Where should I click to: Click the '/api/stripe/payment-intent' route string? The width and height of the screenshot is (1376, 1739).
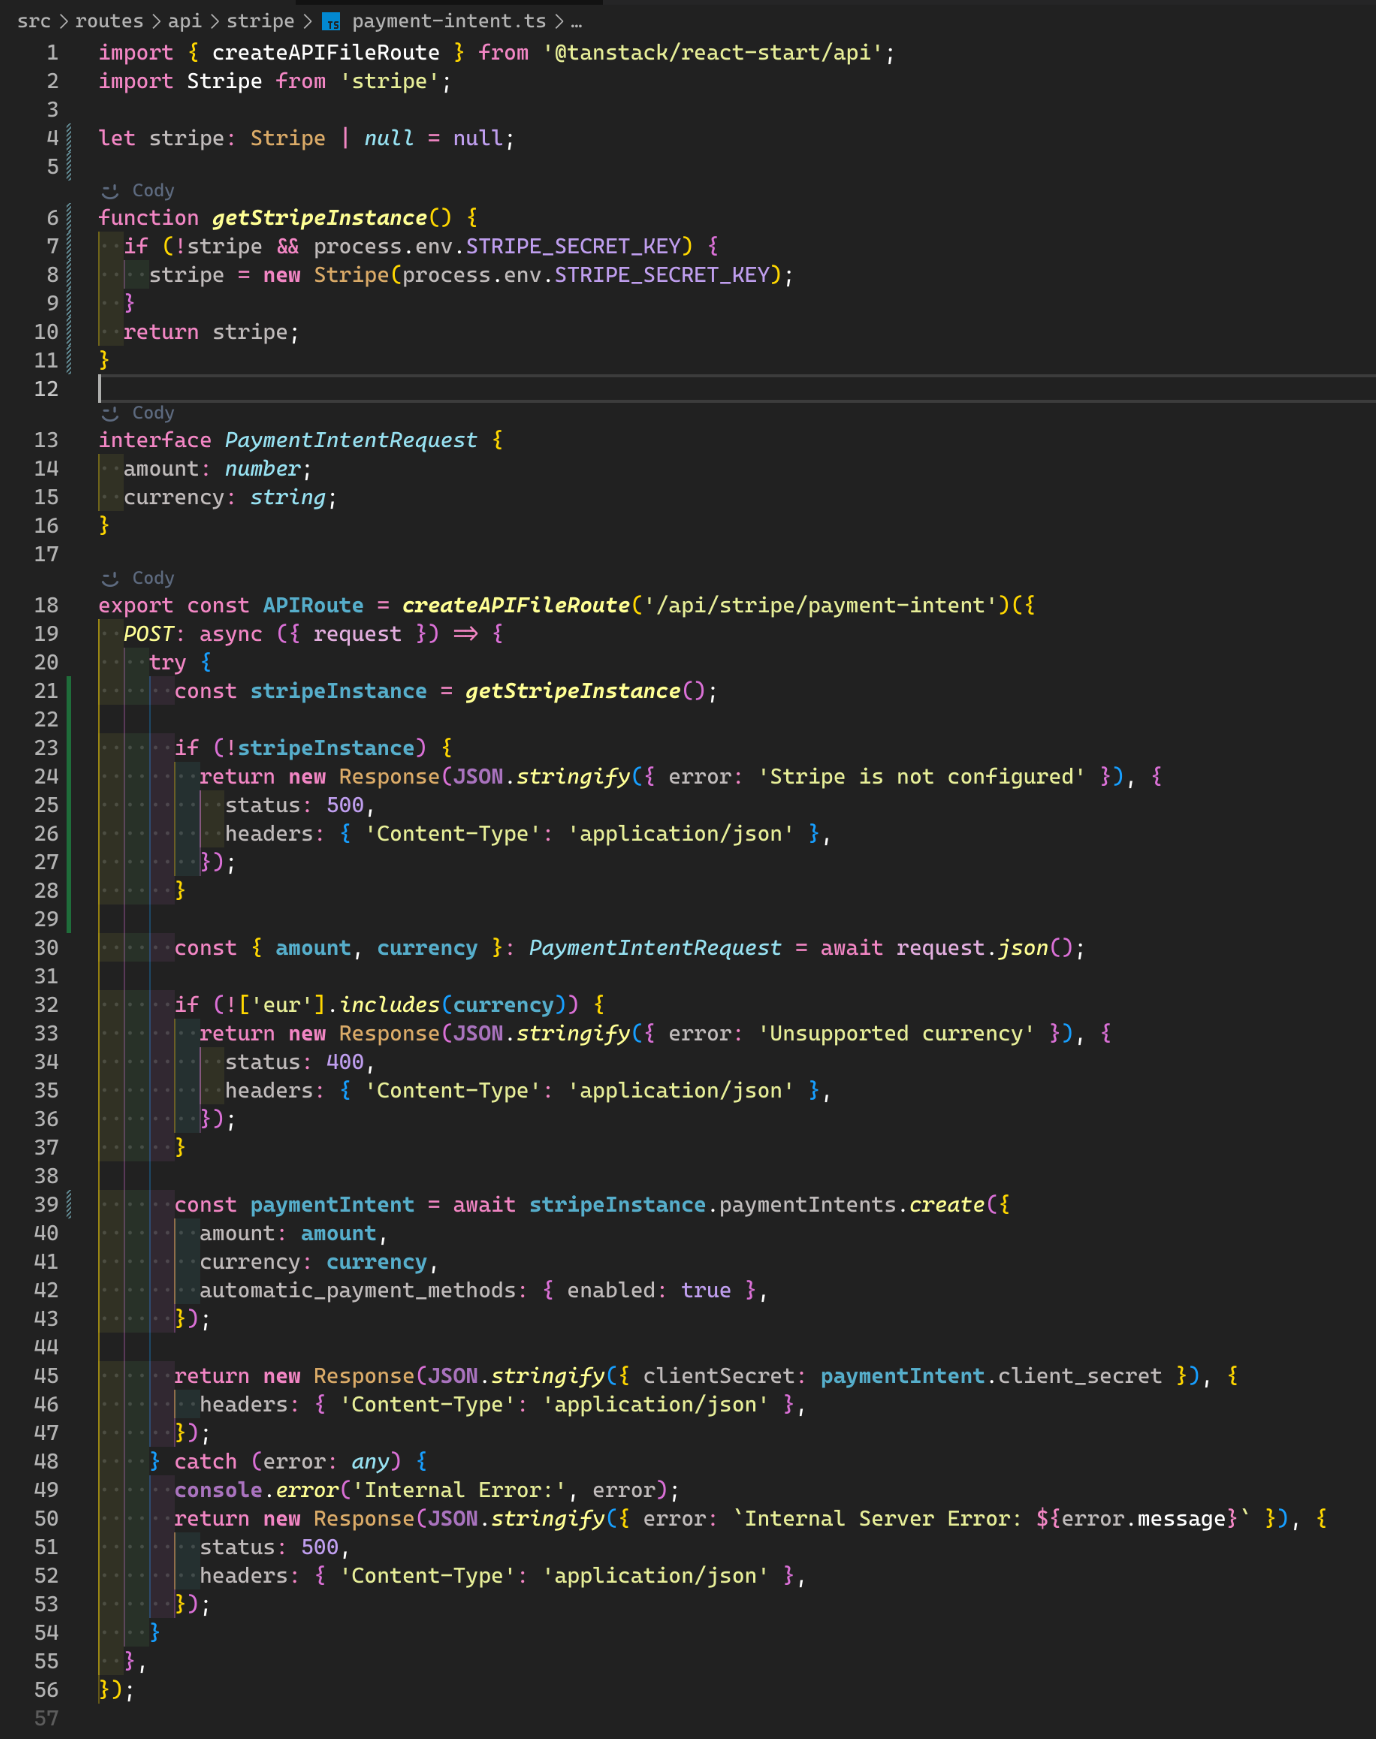click(820, 605)
